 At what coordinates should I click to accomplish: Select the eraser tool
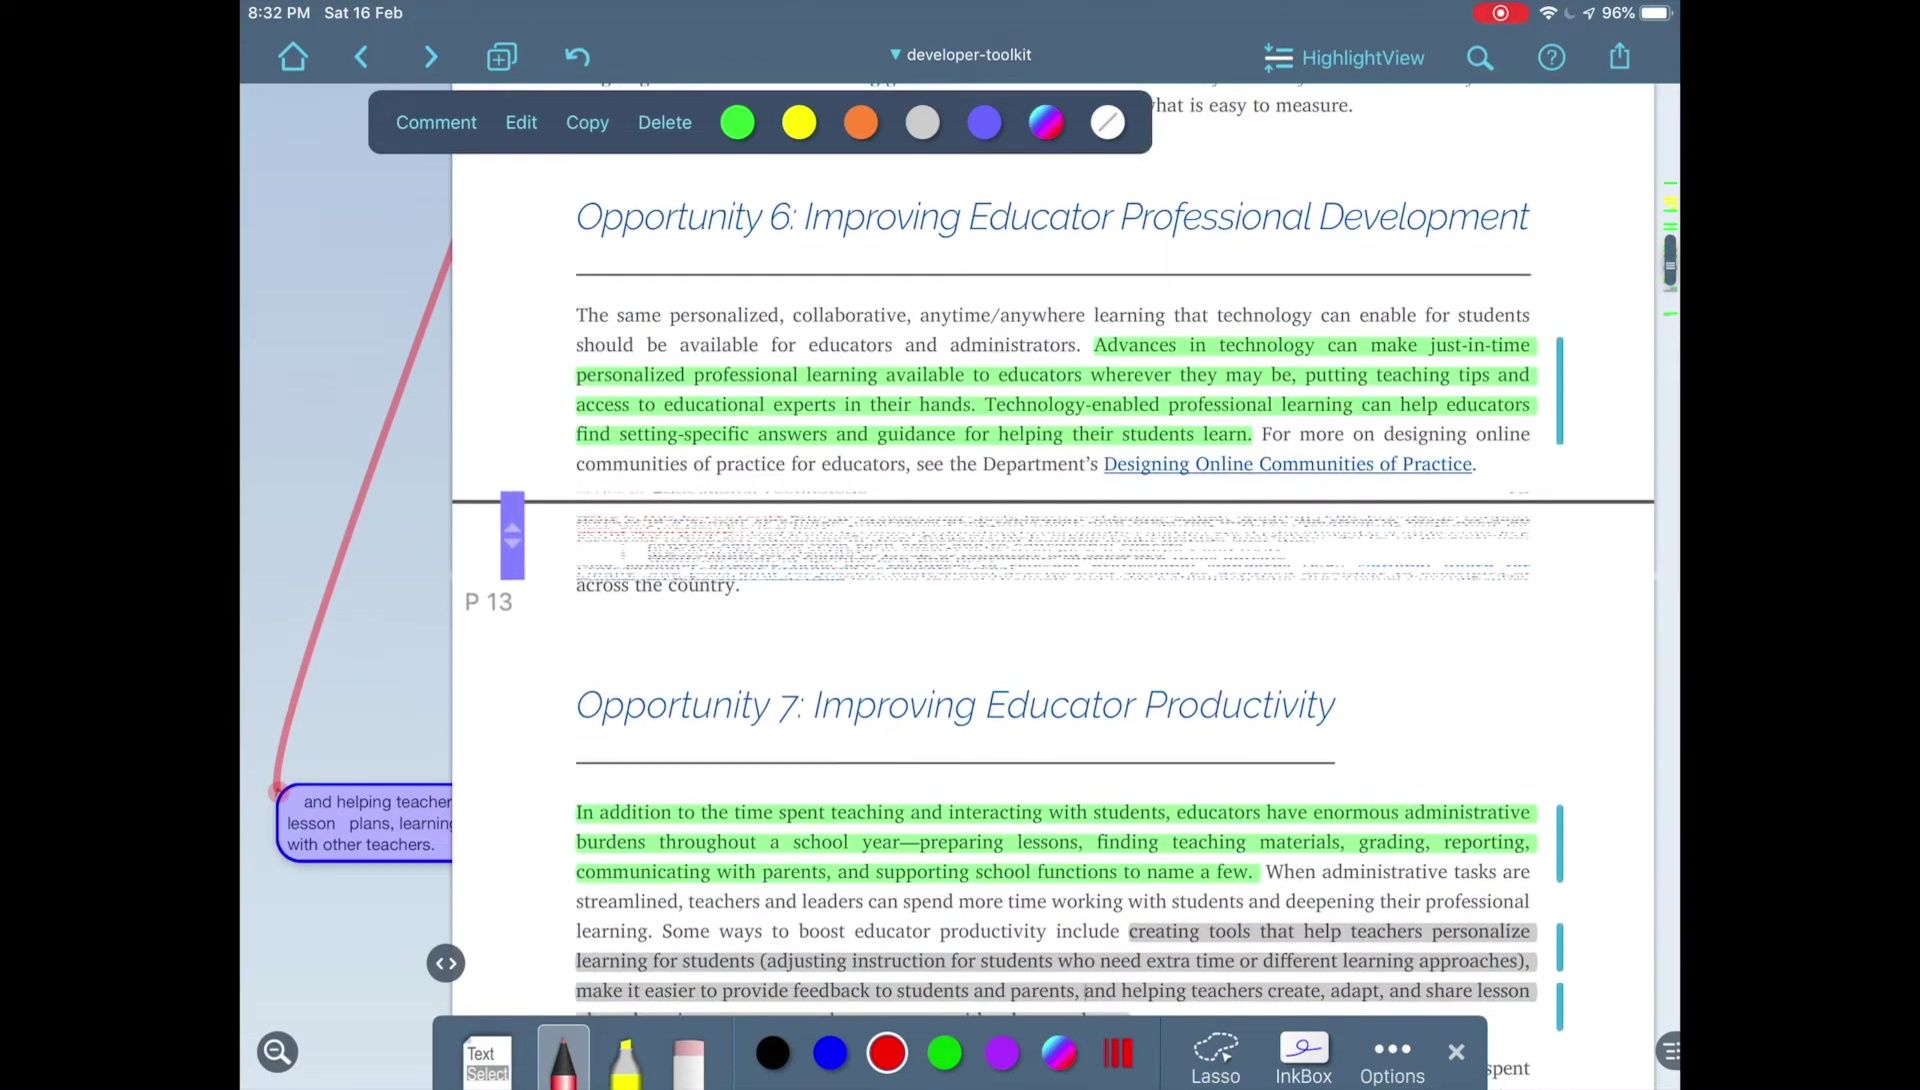tap(688, 1063)
